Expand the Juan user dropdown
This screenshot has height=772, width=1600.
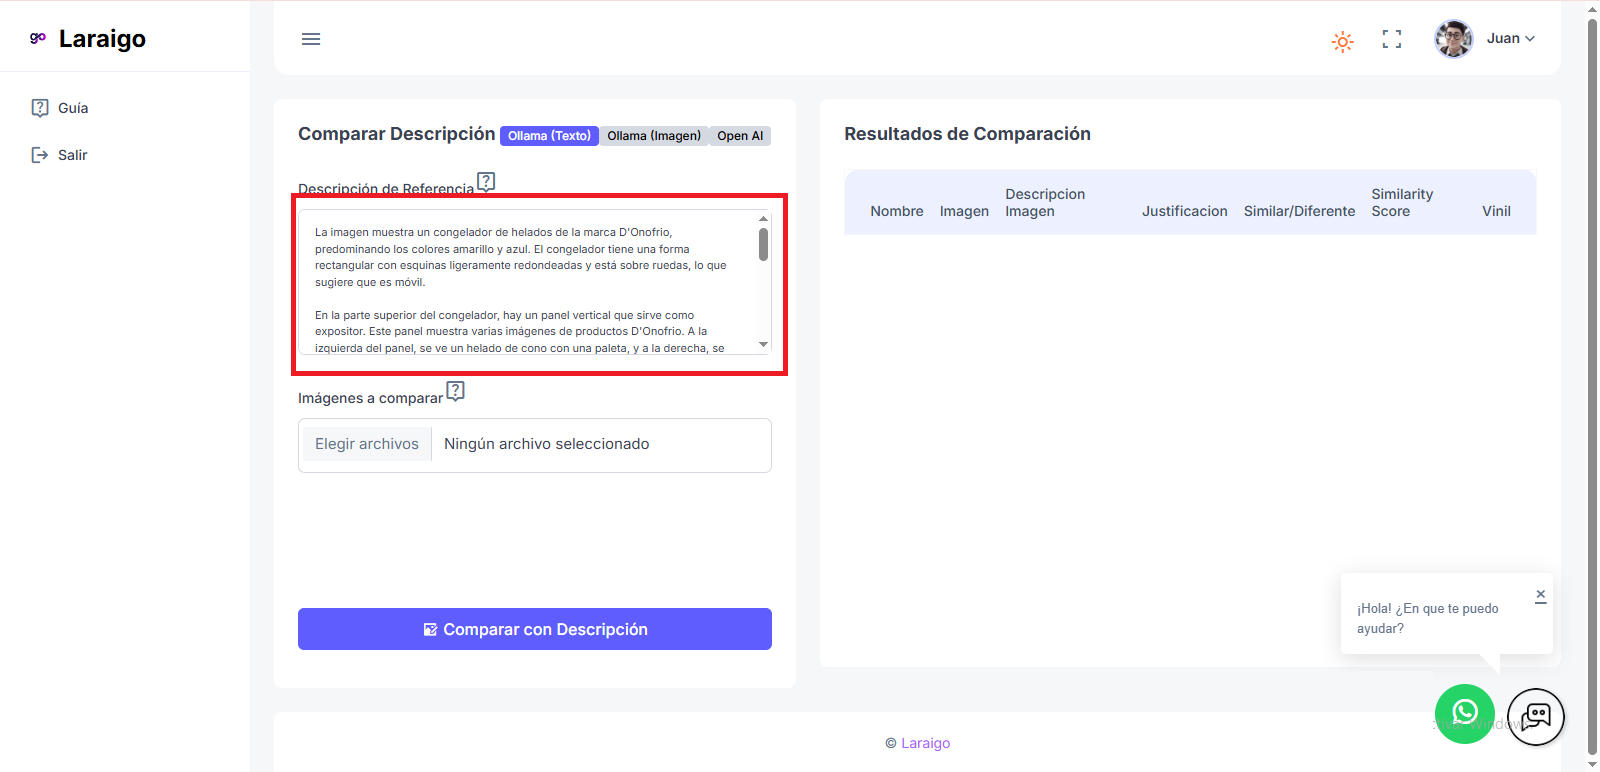(1511, 39)
